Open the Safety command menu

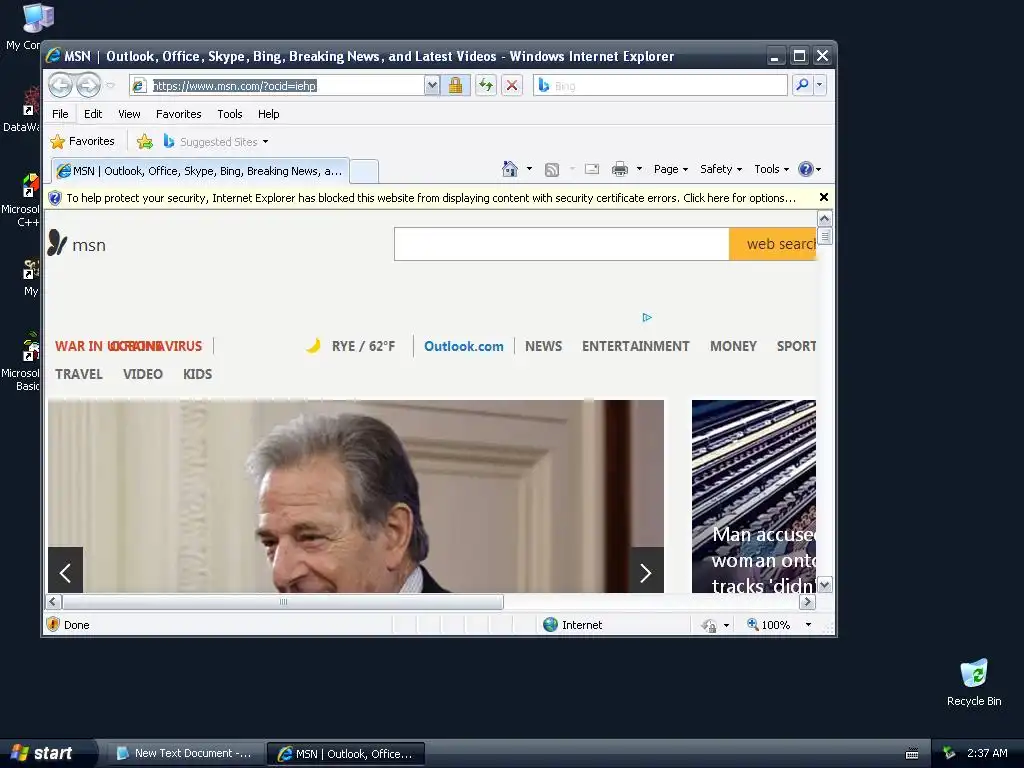(x=721, y=169)
